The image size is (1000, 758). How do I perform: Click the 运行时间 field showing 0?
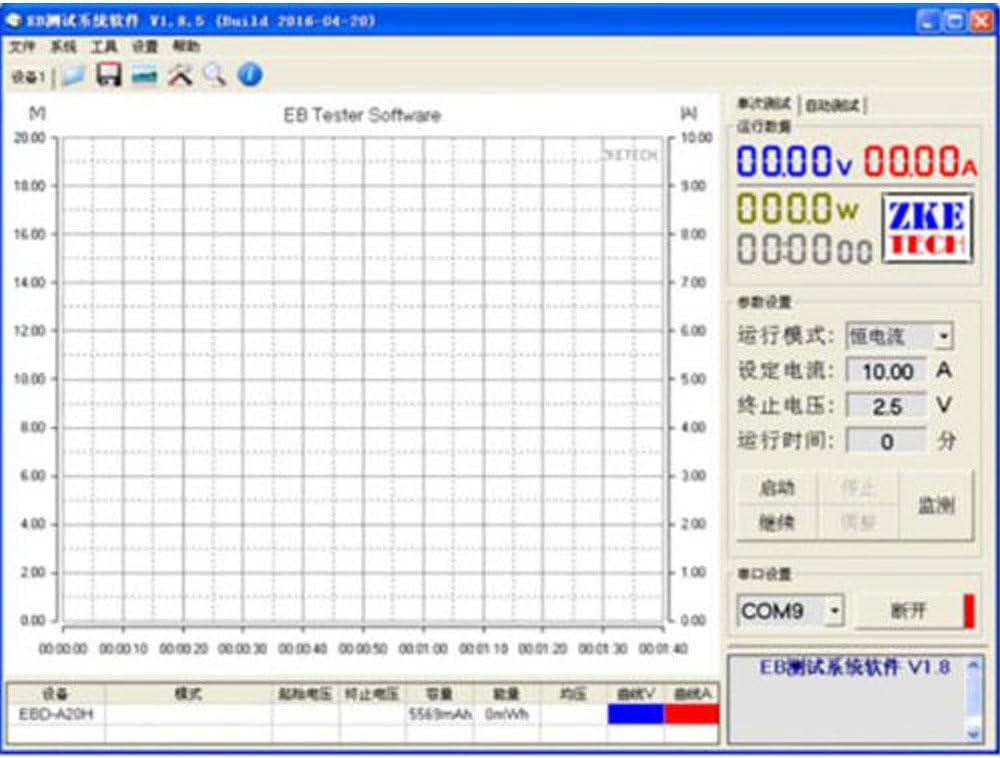pos(886,441)
